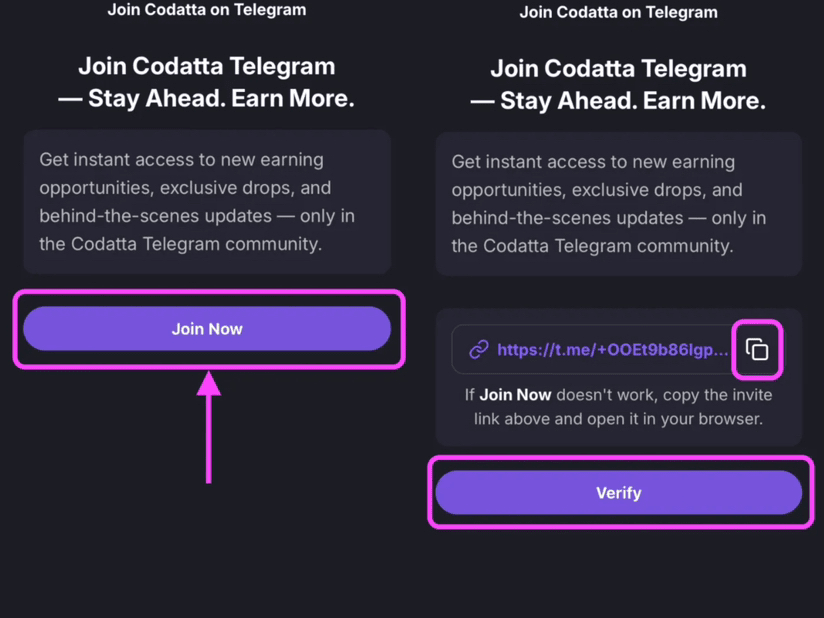The height and width of the screenshot is (618, 824).
Task: Click the purple Join Now button
Action: tap(207, 329)
